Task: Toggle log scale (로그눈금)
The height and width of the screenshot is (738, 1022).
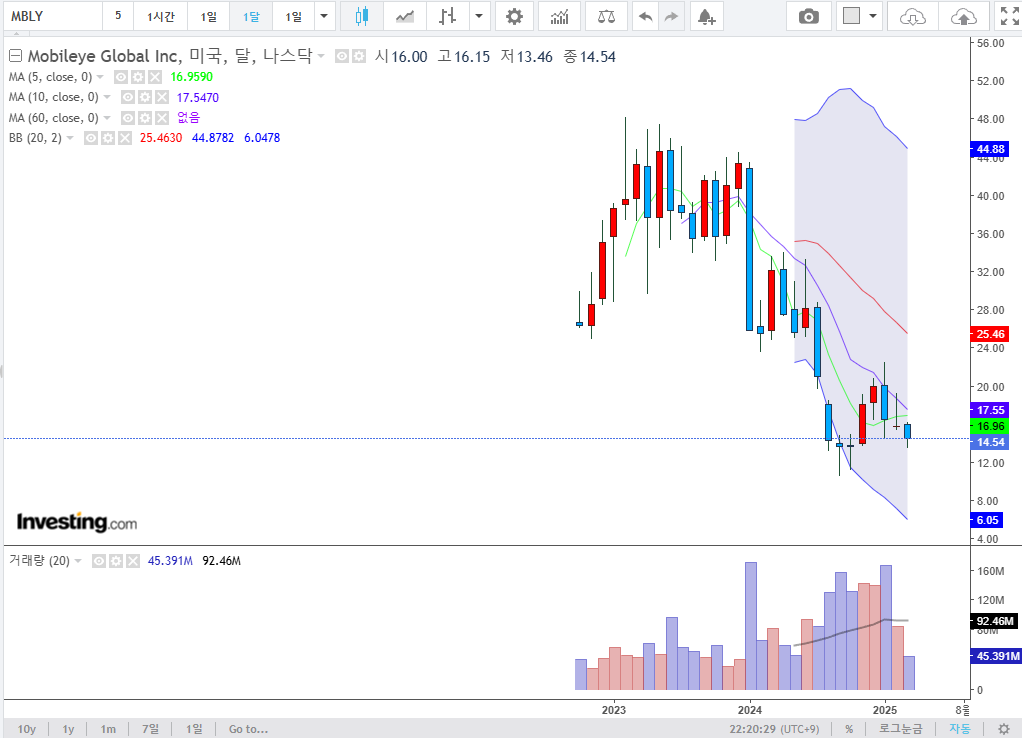Action: (901, 729)
